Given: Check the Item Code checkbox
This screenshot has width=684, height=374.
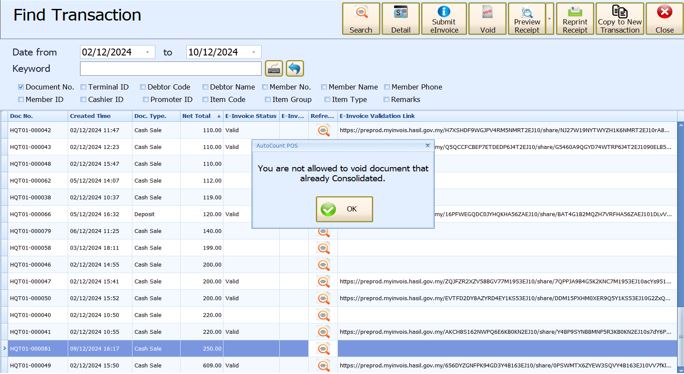Looking at the screenshot, I should [205, 100].
